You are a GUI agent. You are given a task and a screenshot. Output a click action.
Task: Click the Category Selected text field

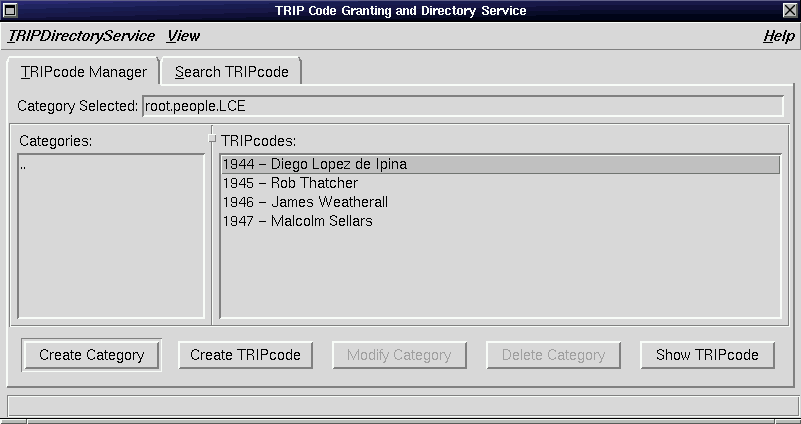(x=462, y=106)
